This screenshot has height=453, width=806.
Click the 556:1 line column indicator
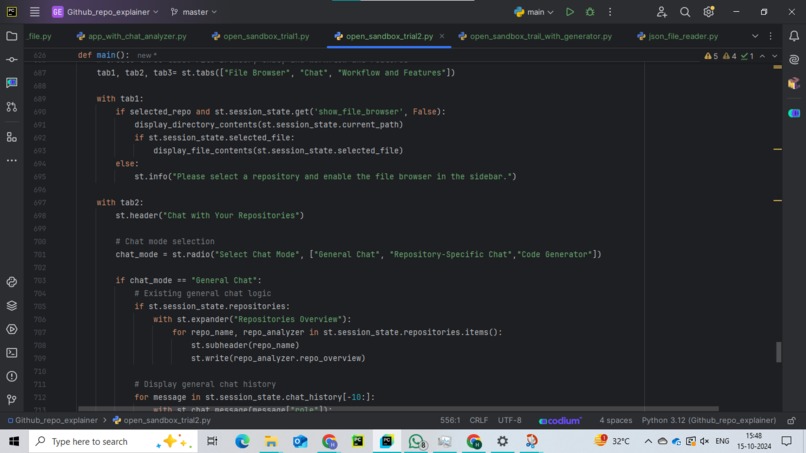tap(450, 421)
